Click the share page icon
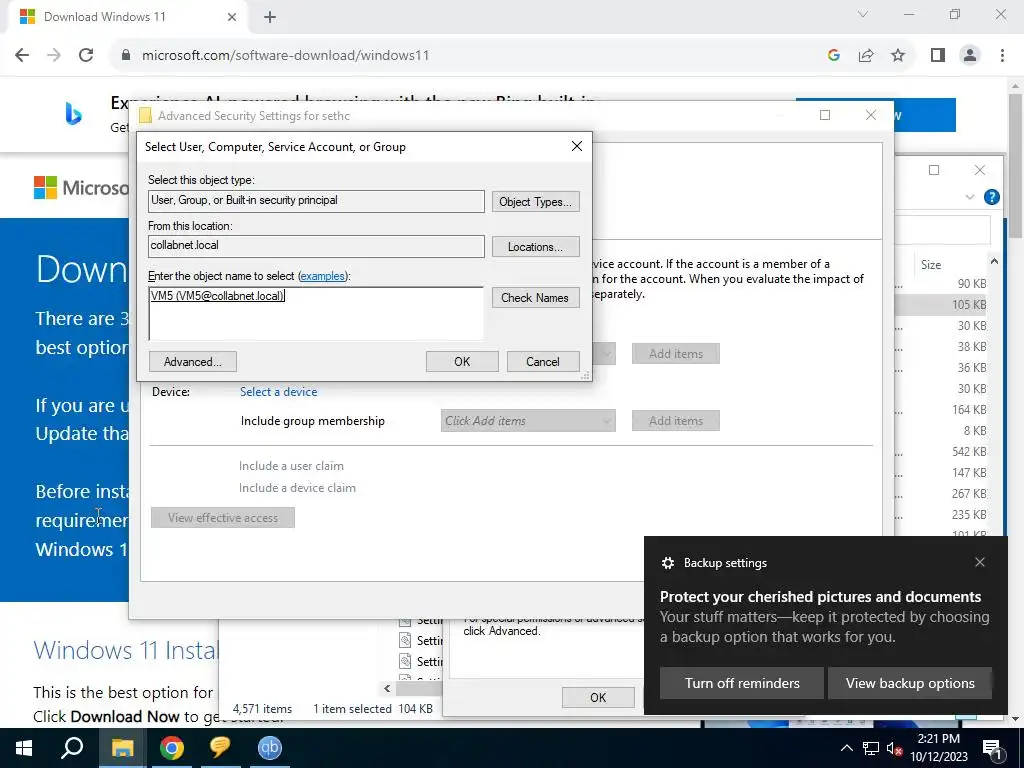The image size is (1024, 768). click(x=866, y=56)
